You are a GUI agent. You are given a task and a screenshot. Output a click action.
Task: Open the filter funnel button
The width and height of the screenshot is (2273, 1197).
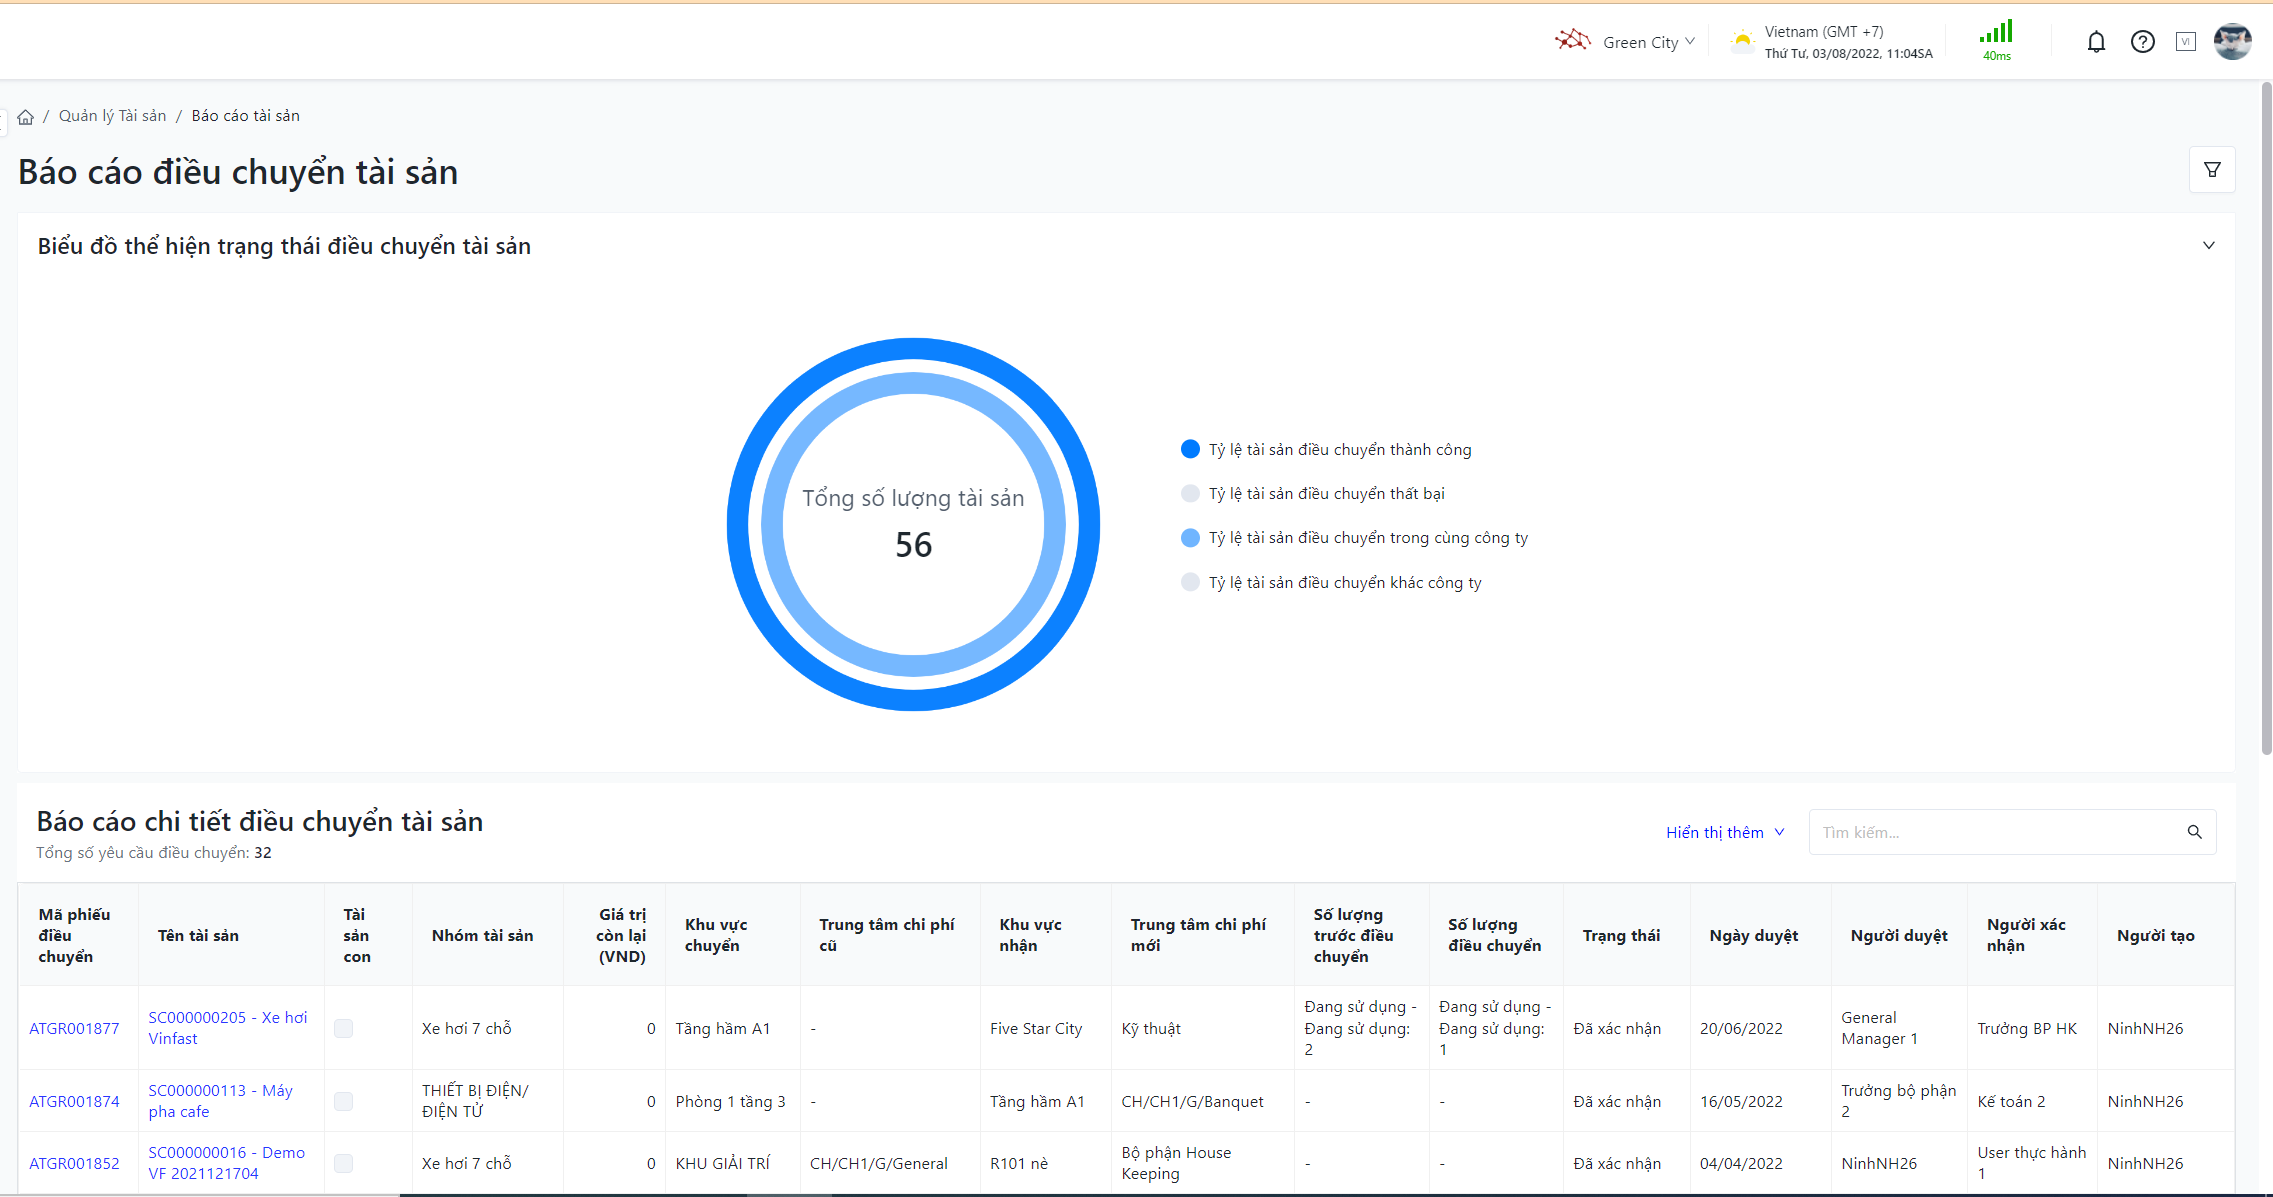pos(2212,170)
